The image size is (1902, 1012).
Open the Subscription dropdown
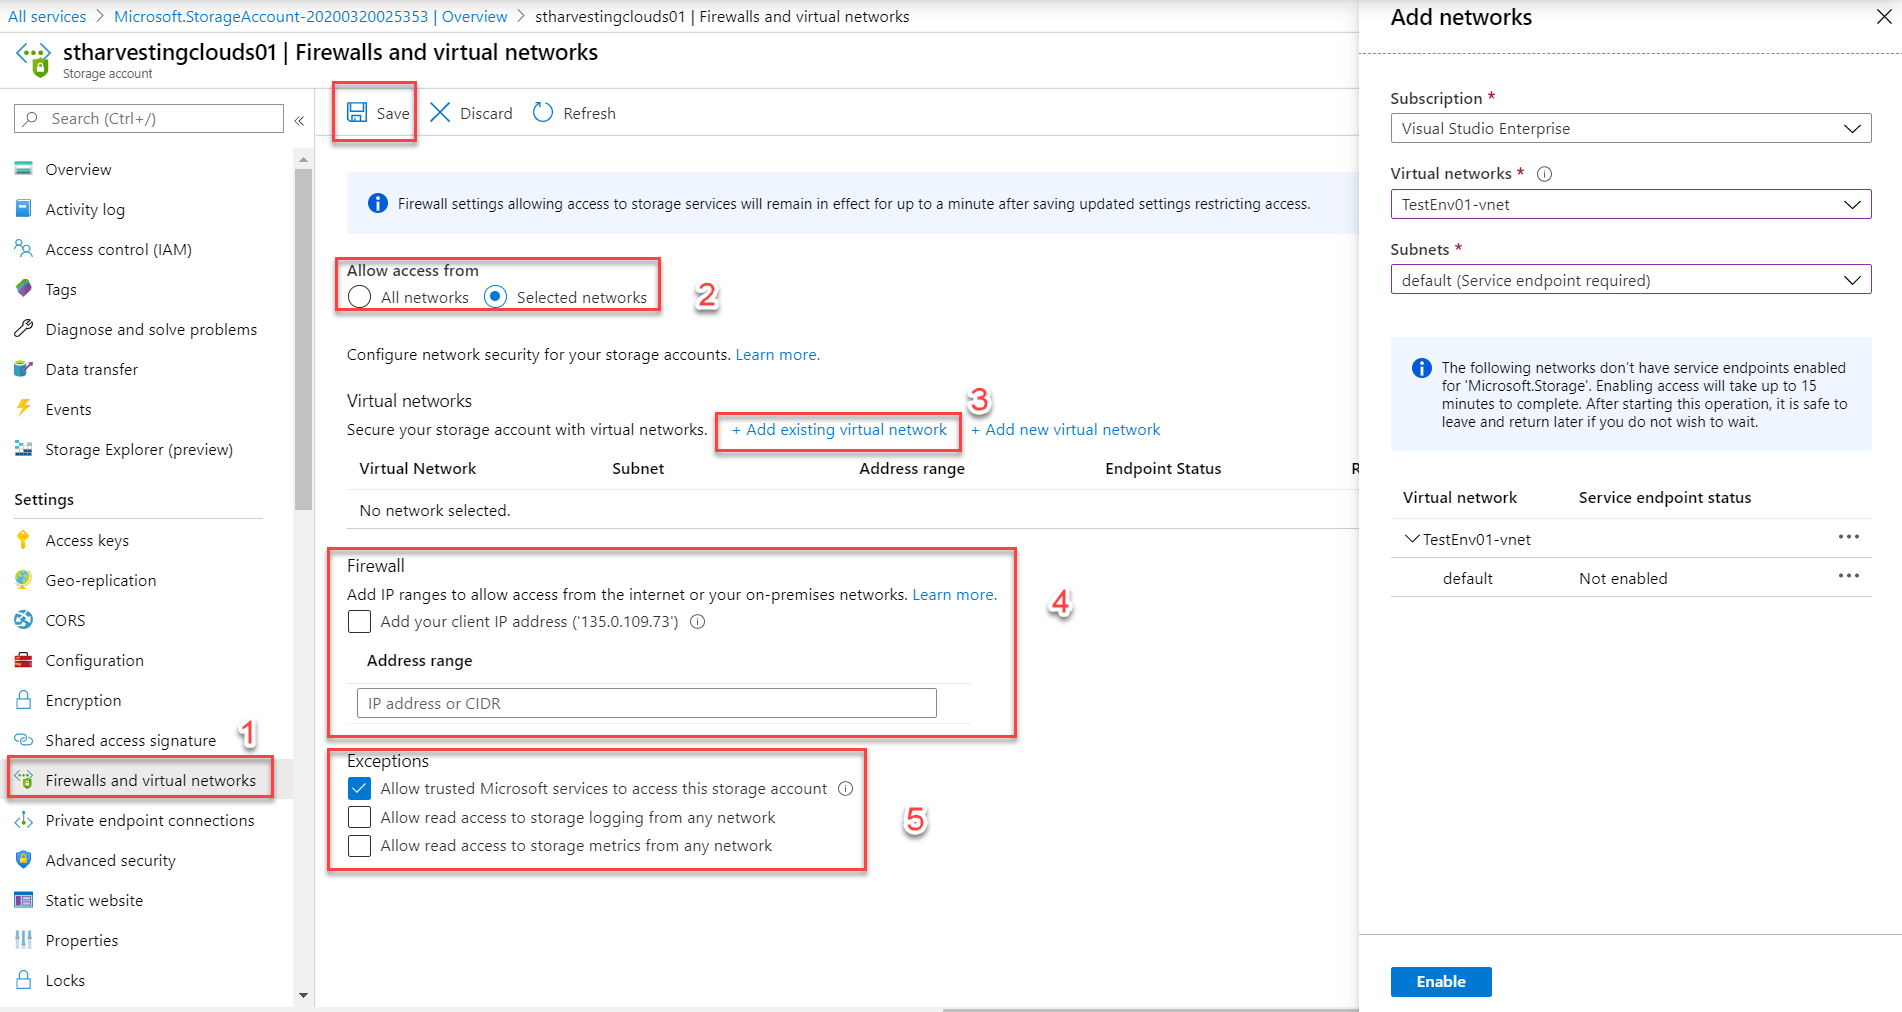1630,128
